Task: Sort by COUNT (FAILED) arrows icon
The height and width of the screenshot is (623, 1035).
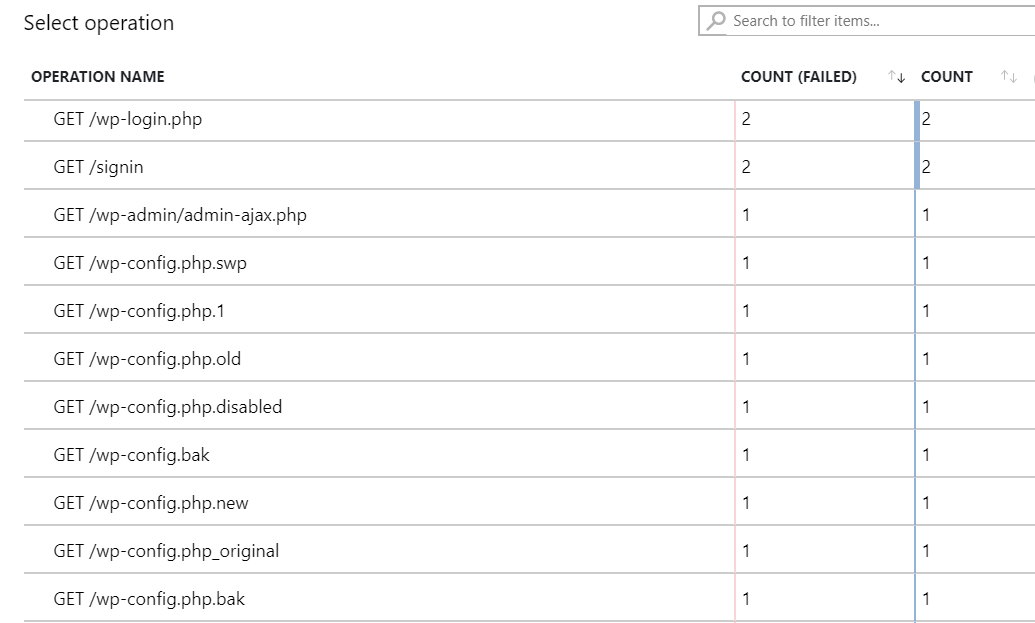Action: click(896, 77)
